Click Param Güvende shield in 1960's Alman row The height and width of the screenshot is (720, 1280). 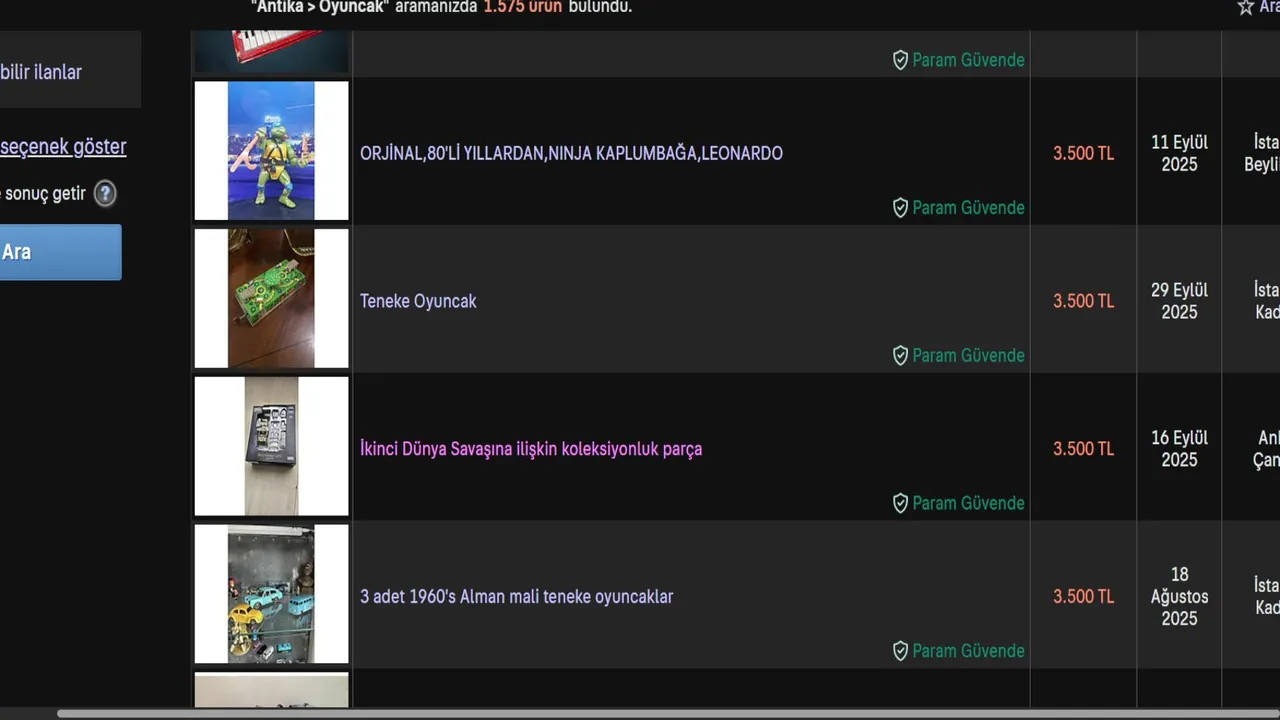tap(900, 651)
